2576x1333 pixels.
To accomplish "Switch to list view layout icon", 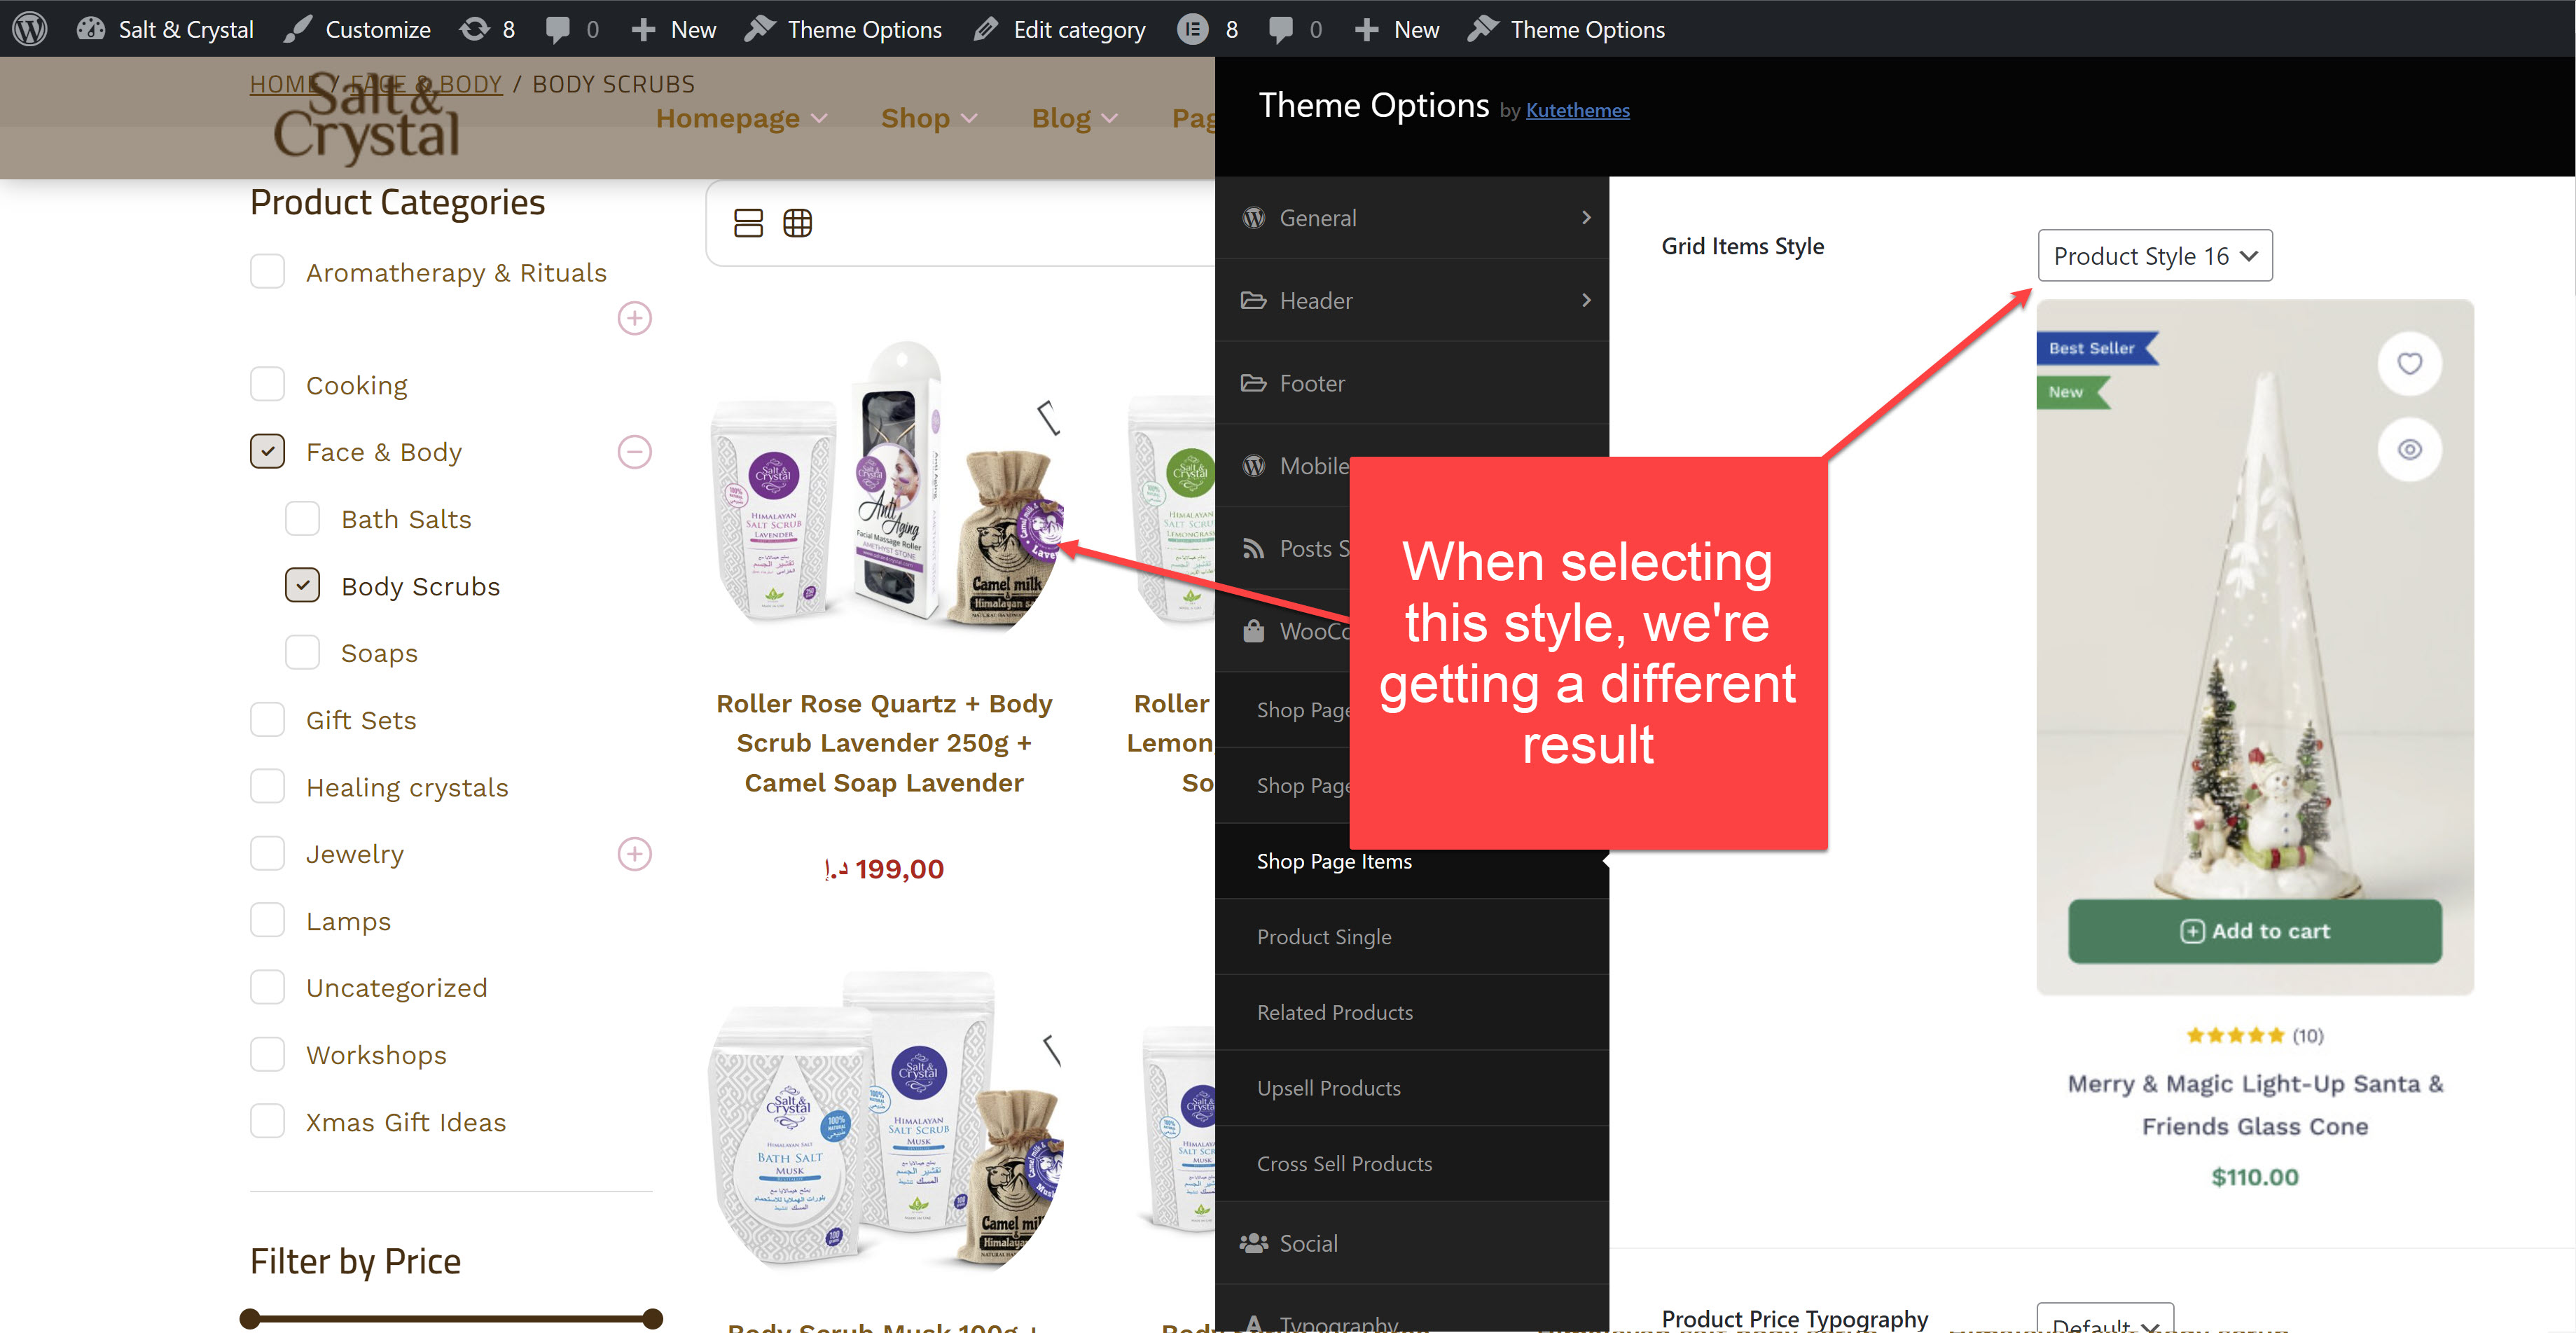I will coord(748,222).
